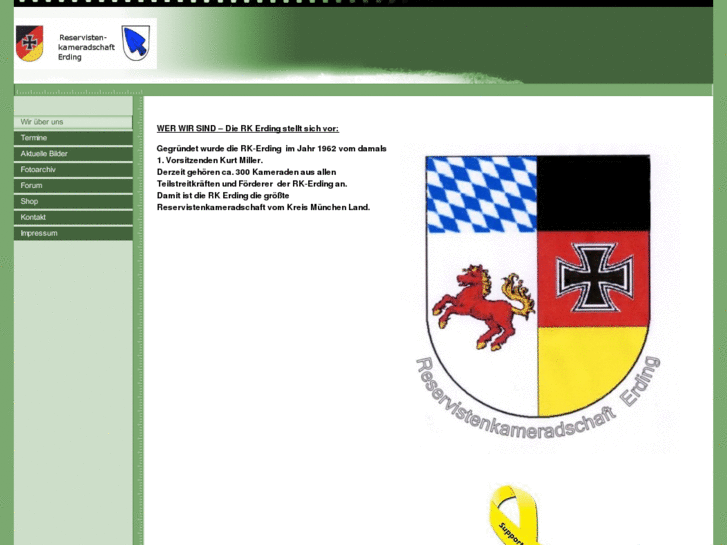Click the line 'Gegründet wurde die RK-Erding im Jahr 1962'
This screenshot has height=545, width=727.
[x=246, y=149]
